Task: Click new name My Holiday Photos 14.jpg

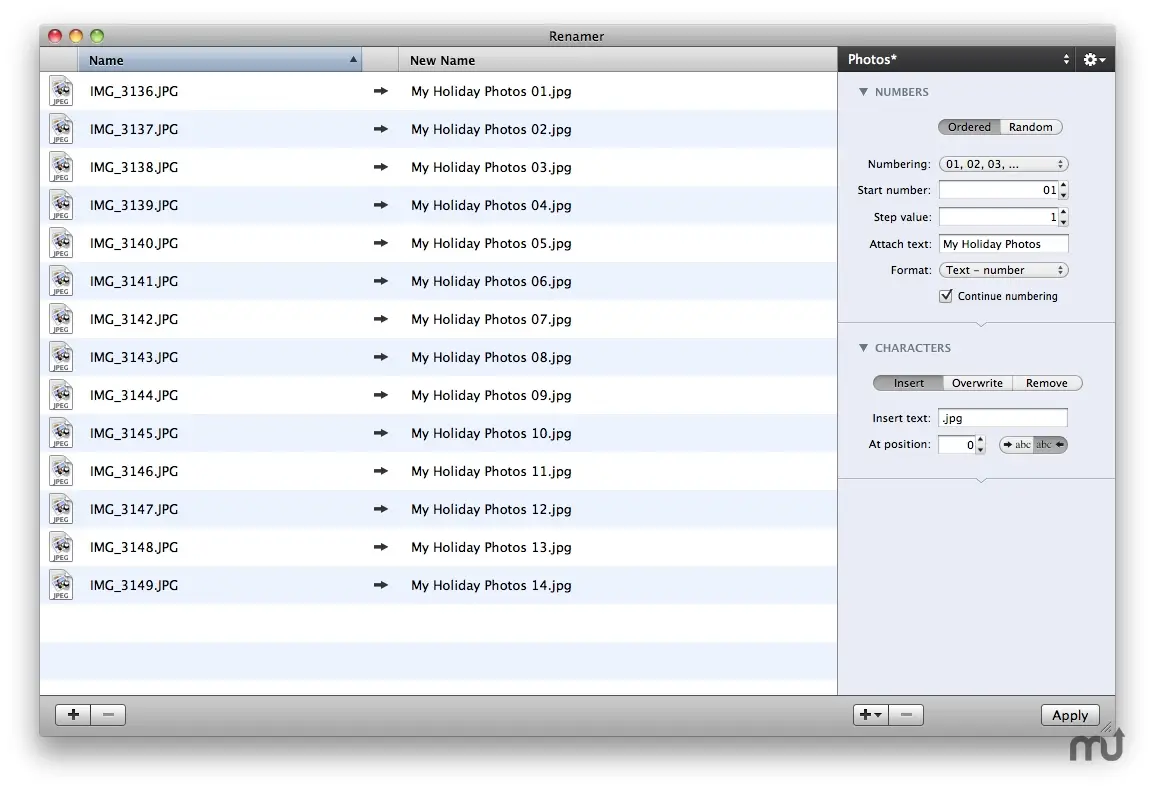Action: click(x=491, y=585)
